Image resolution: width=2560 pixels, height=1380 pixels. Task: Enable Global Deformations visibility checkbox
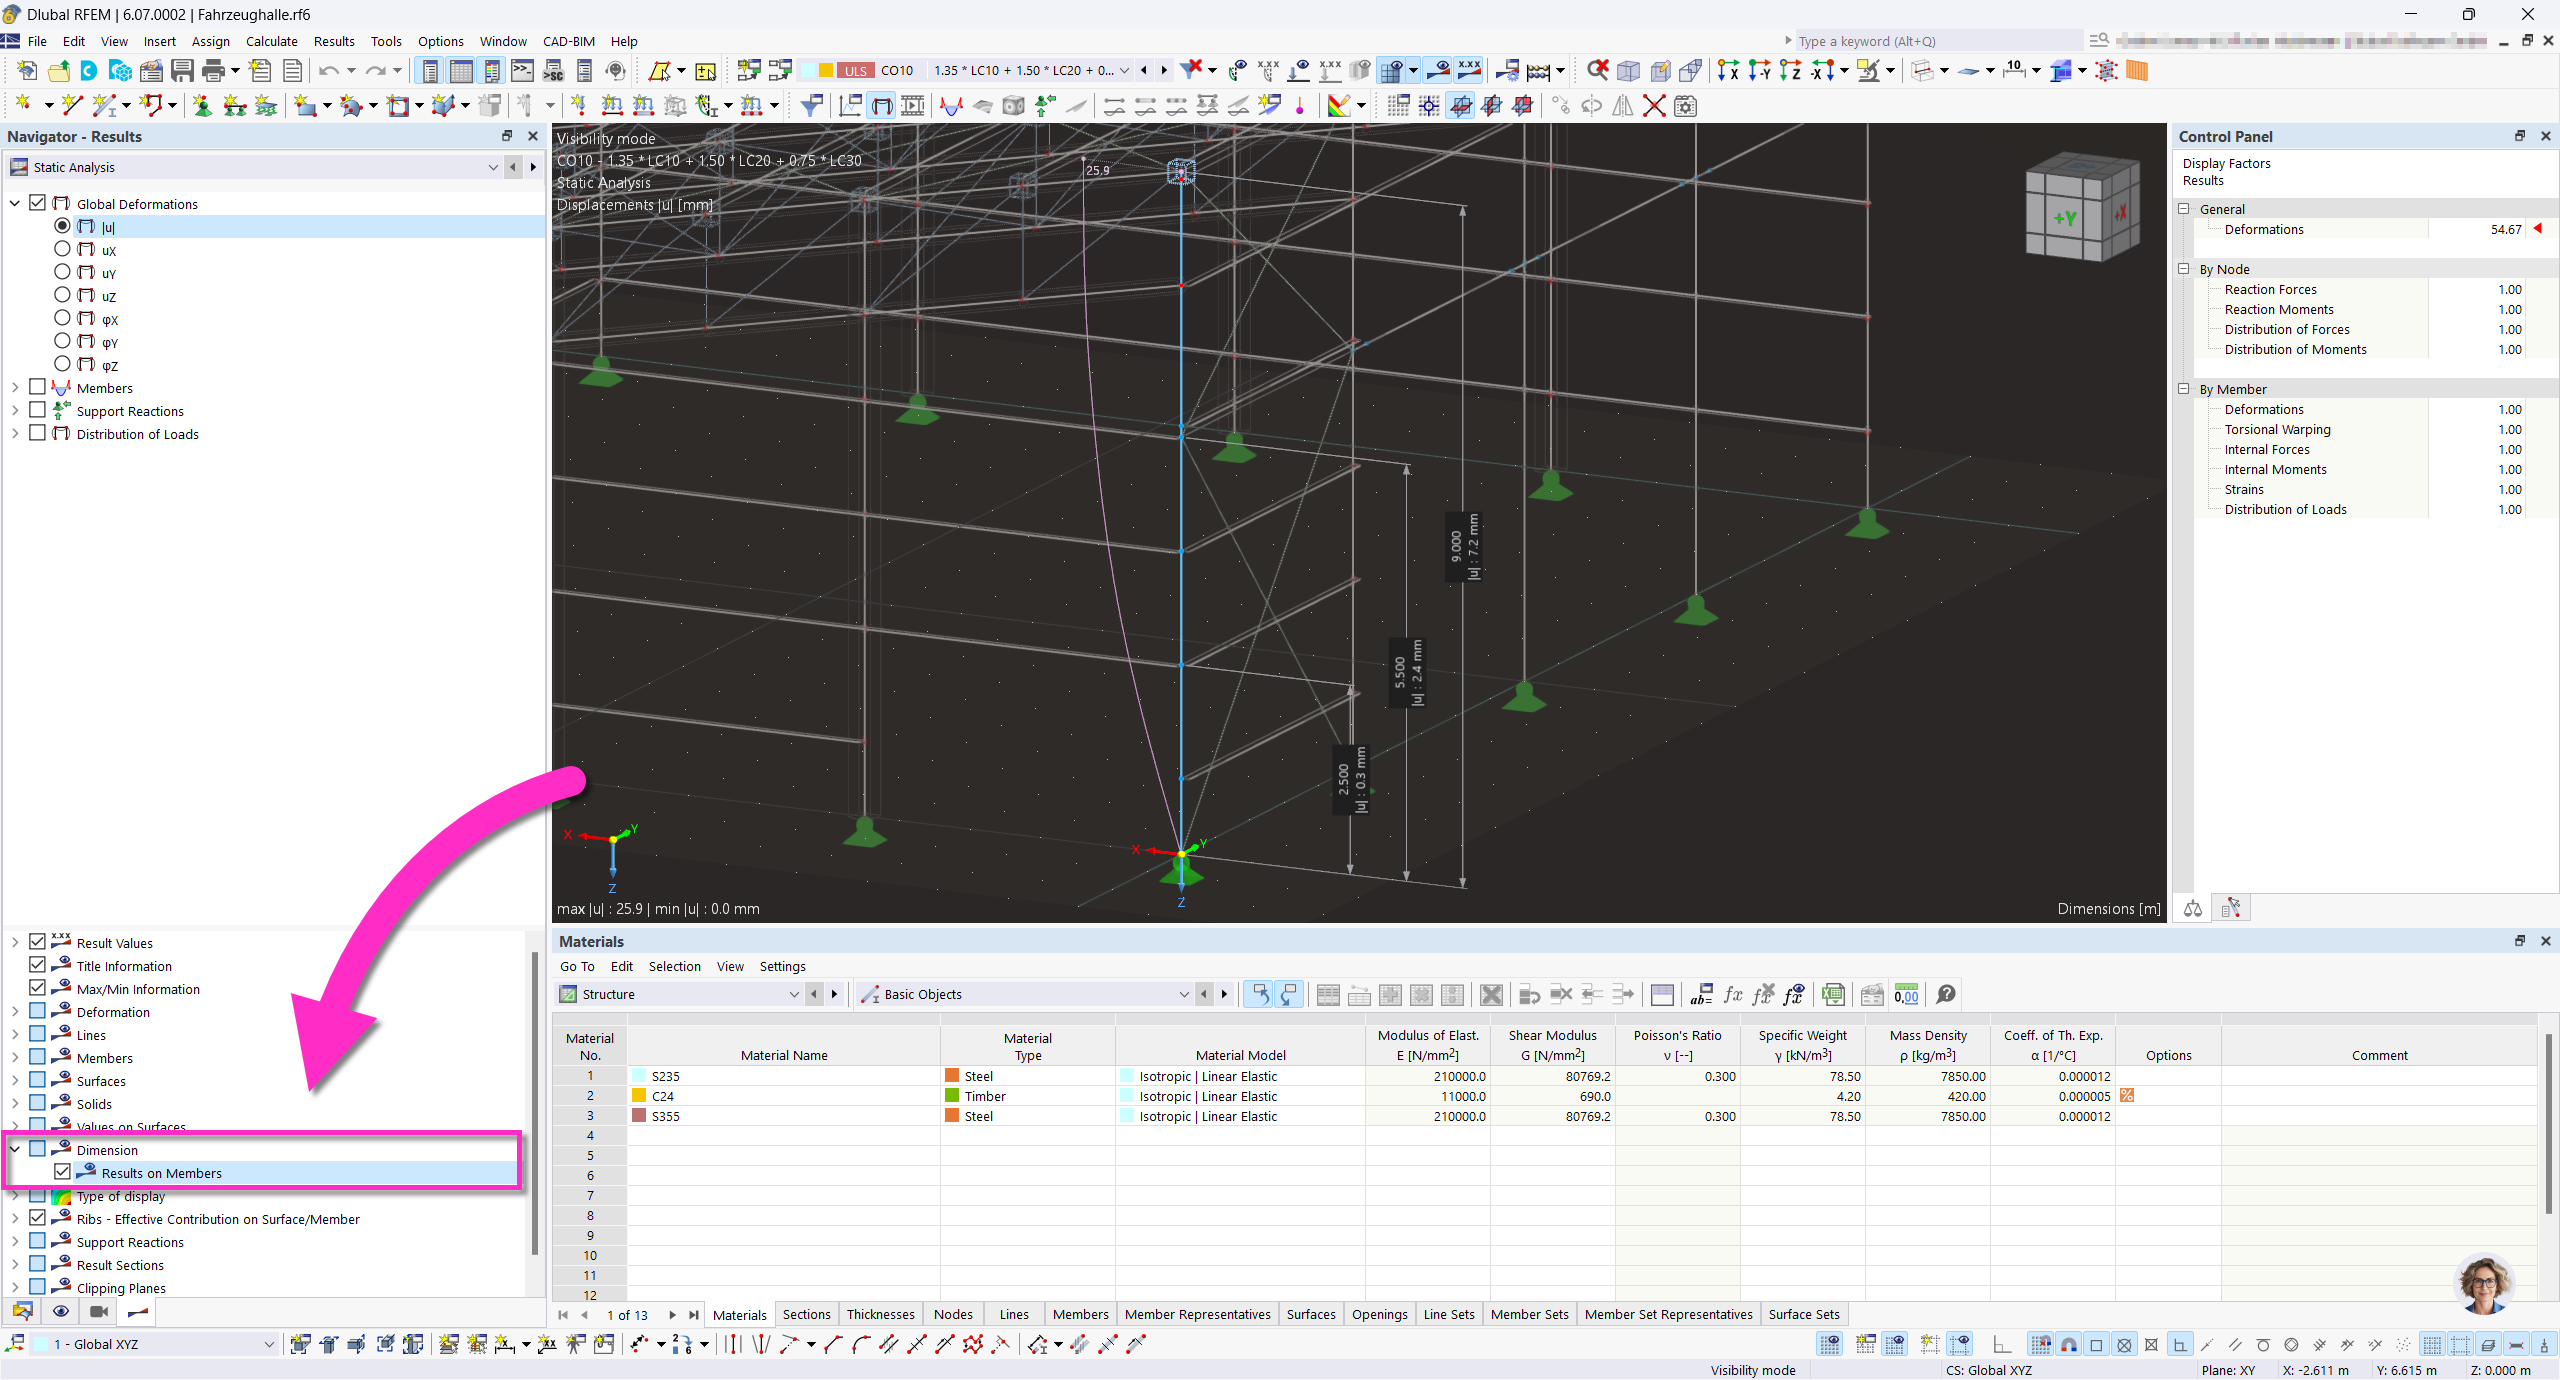click(x=37, y=202)
